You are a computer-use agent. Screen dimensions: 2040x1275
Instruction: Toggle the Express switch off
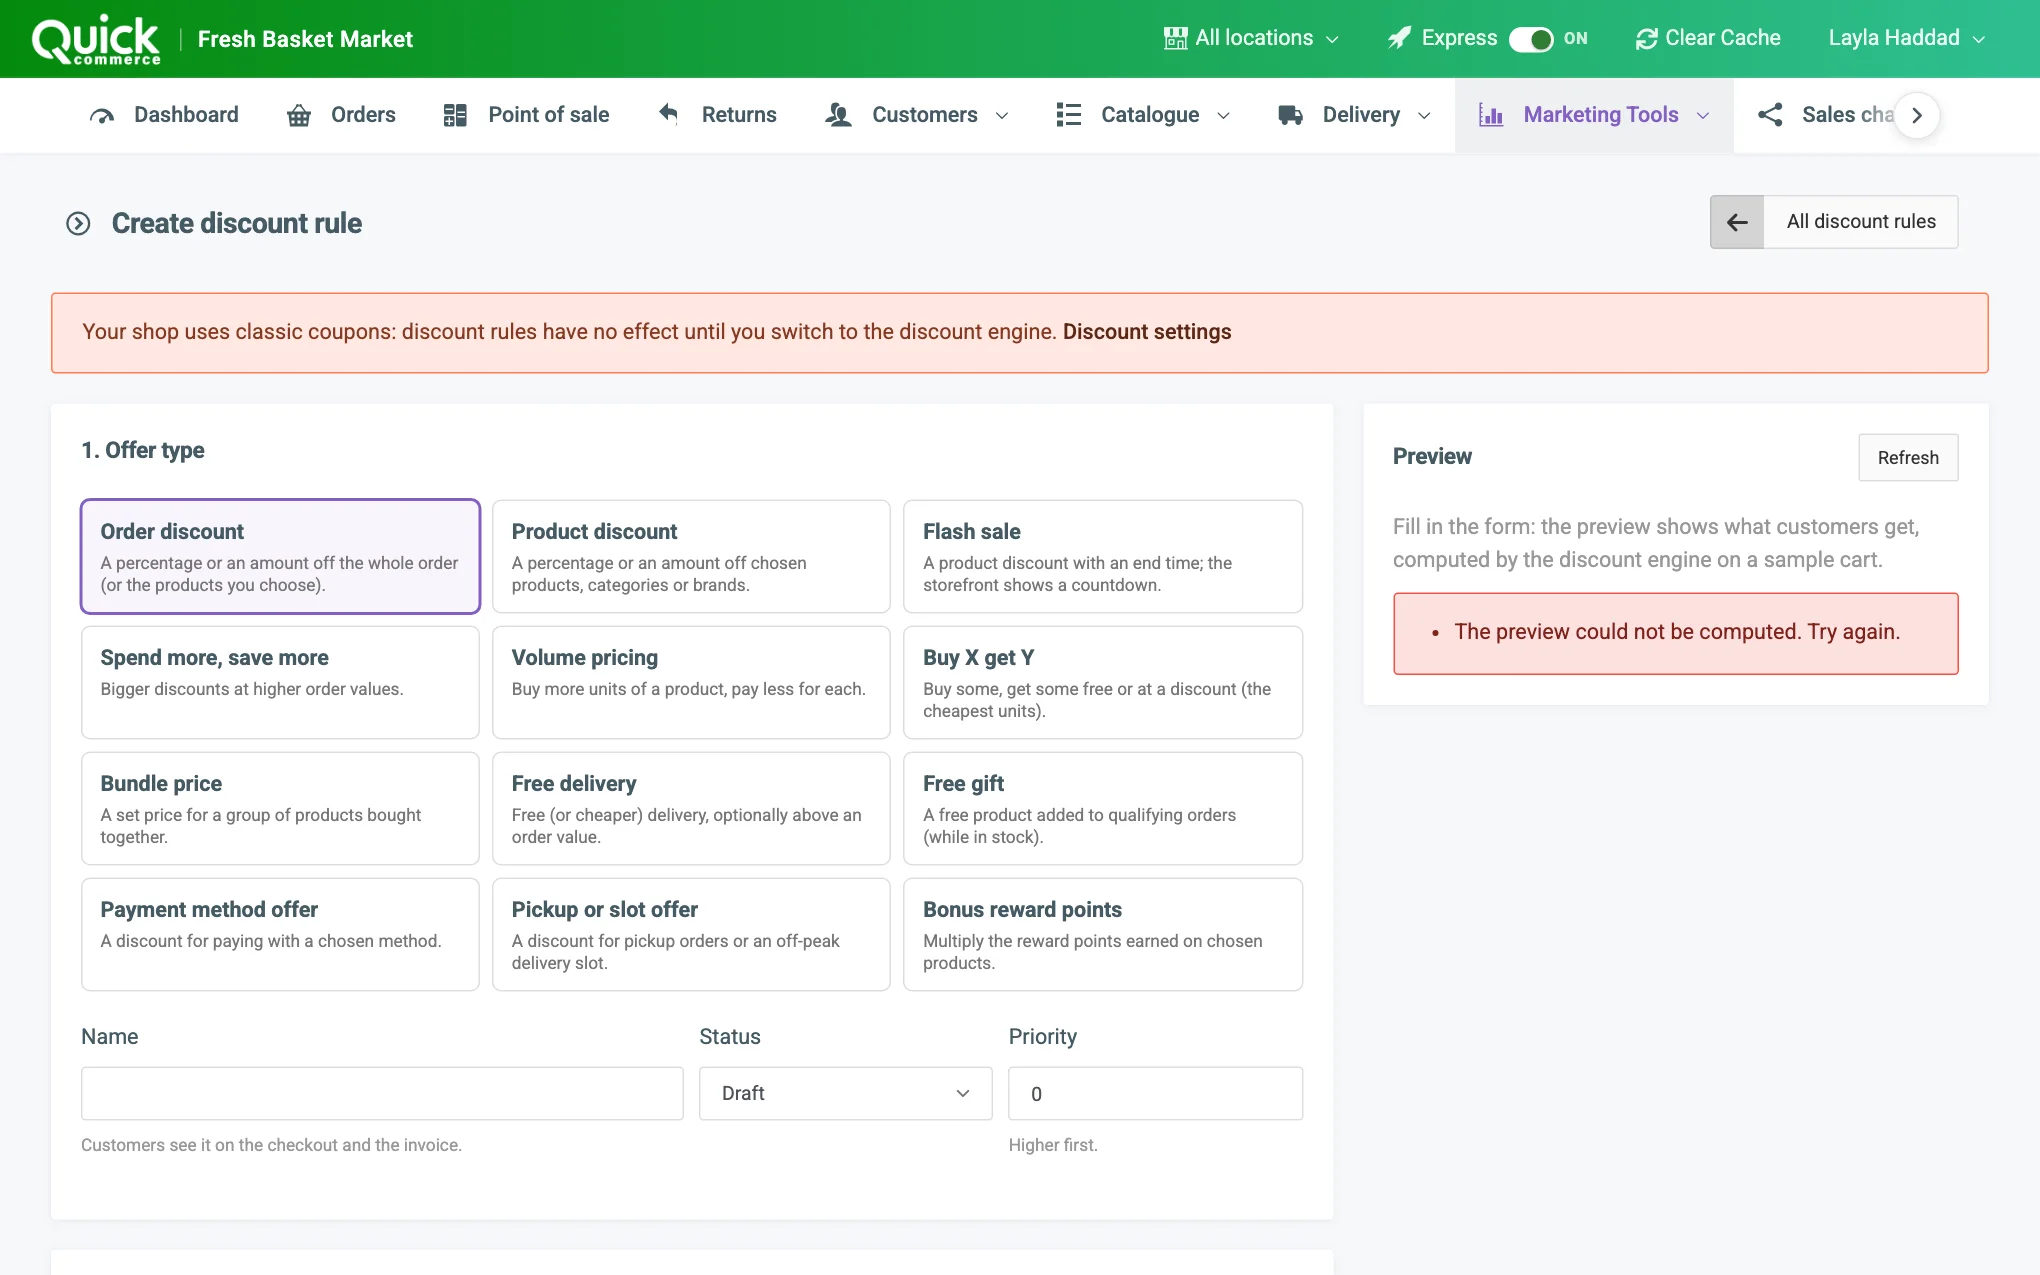1531,39
